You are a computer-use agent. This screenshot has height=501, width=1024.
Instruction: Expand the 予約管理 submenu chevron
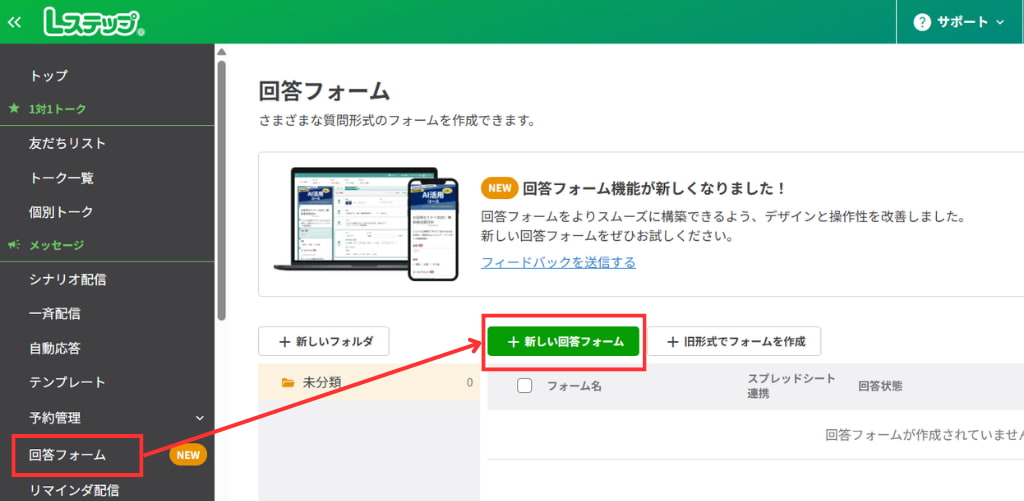(200, 418)
